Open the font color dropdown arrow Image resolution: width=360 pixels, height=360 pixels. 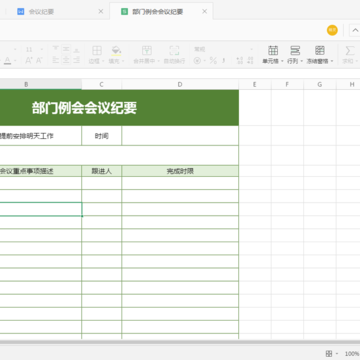click(15, 61)
